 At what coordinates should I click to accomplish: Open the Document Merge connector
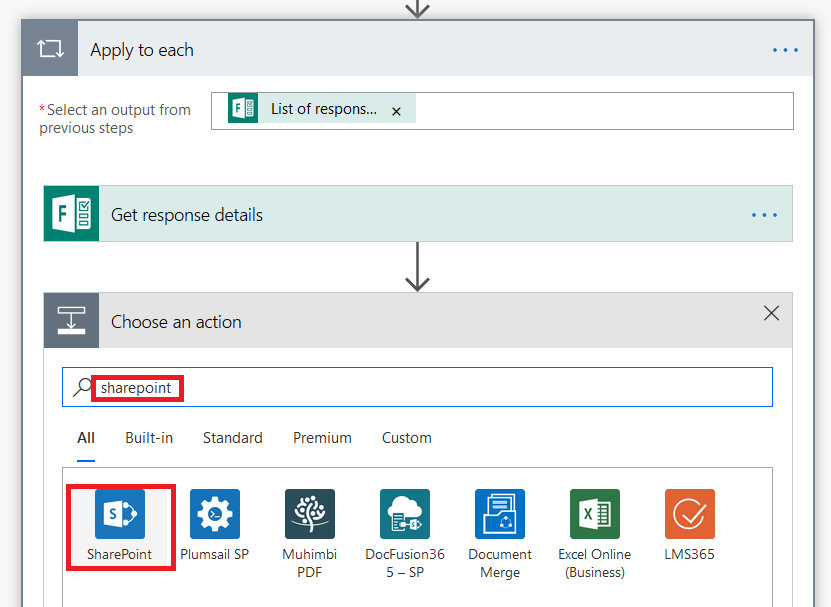point(500,514)
